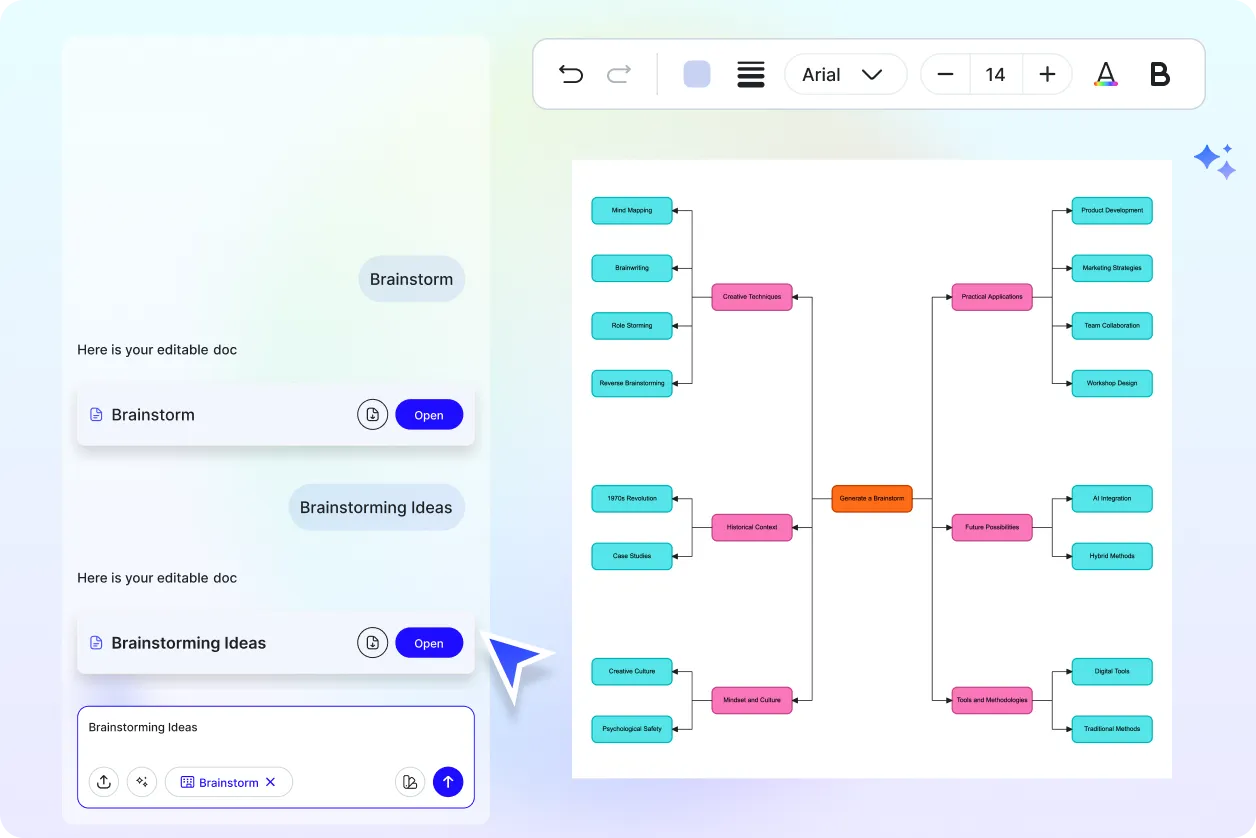Toggle bold formatting in the toolbar
1256x838 pixels.
(1160, 74)
